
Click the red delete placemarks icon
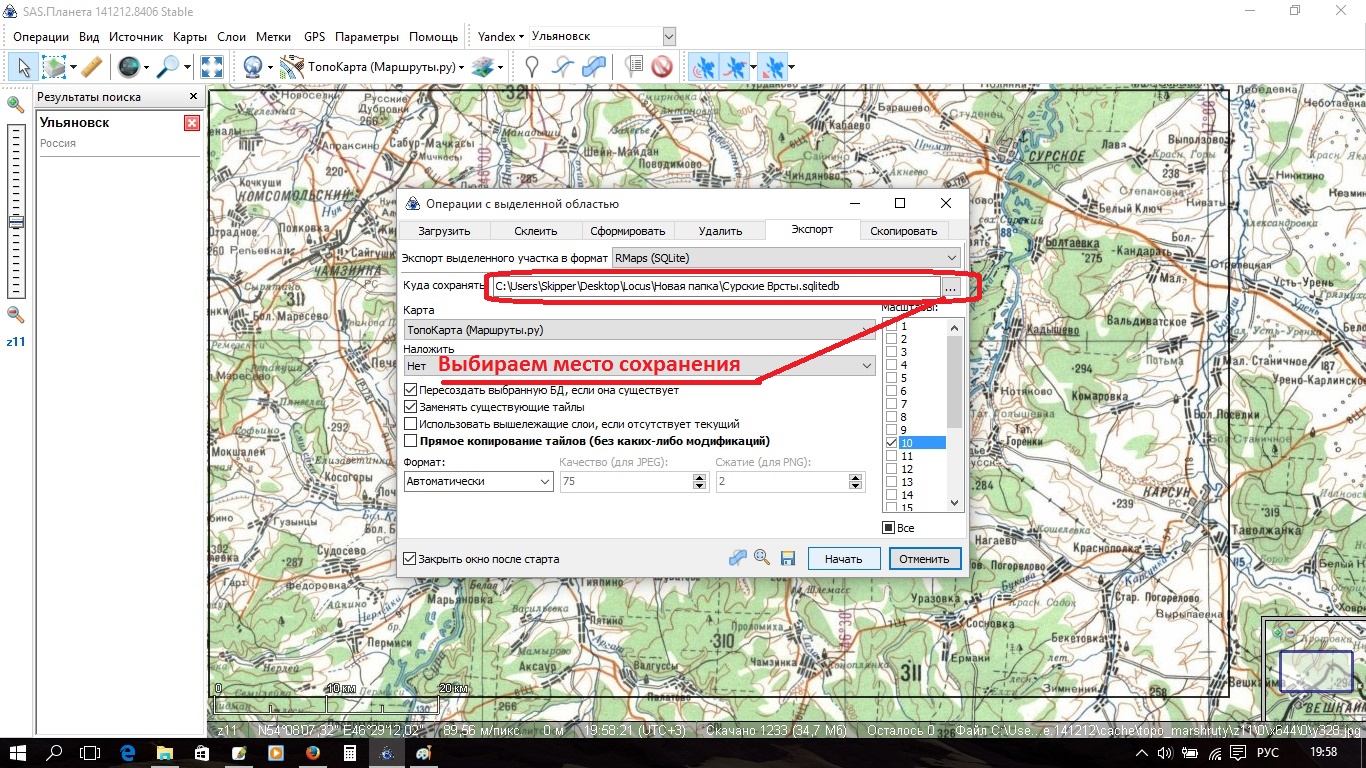[661, 67]
